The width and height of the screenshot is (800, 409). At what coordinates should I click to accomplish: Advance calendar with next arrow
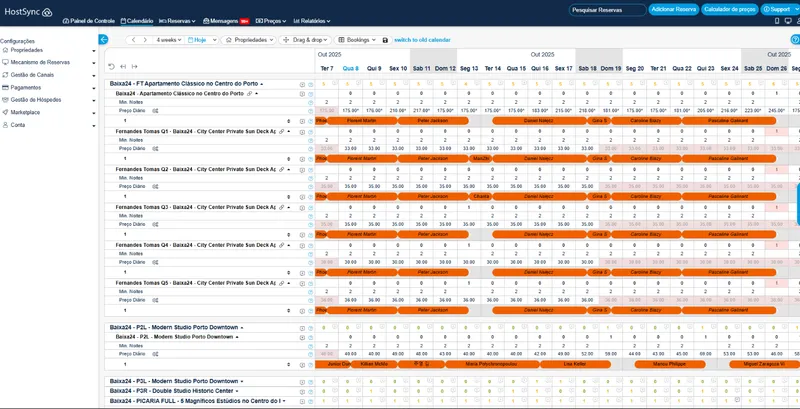click(145, 40)
